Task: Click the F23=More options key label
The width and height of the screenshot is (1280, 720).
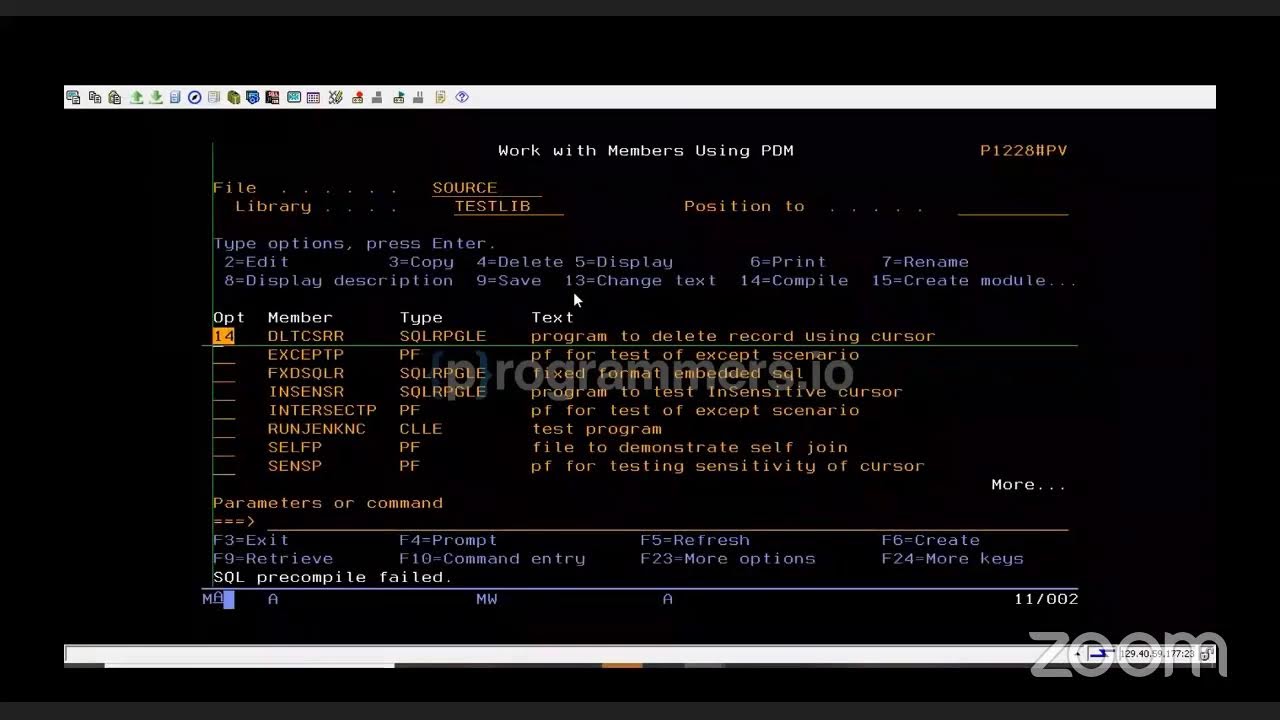Action: tap(728, 559)
